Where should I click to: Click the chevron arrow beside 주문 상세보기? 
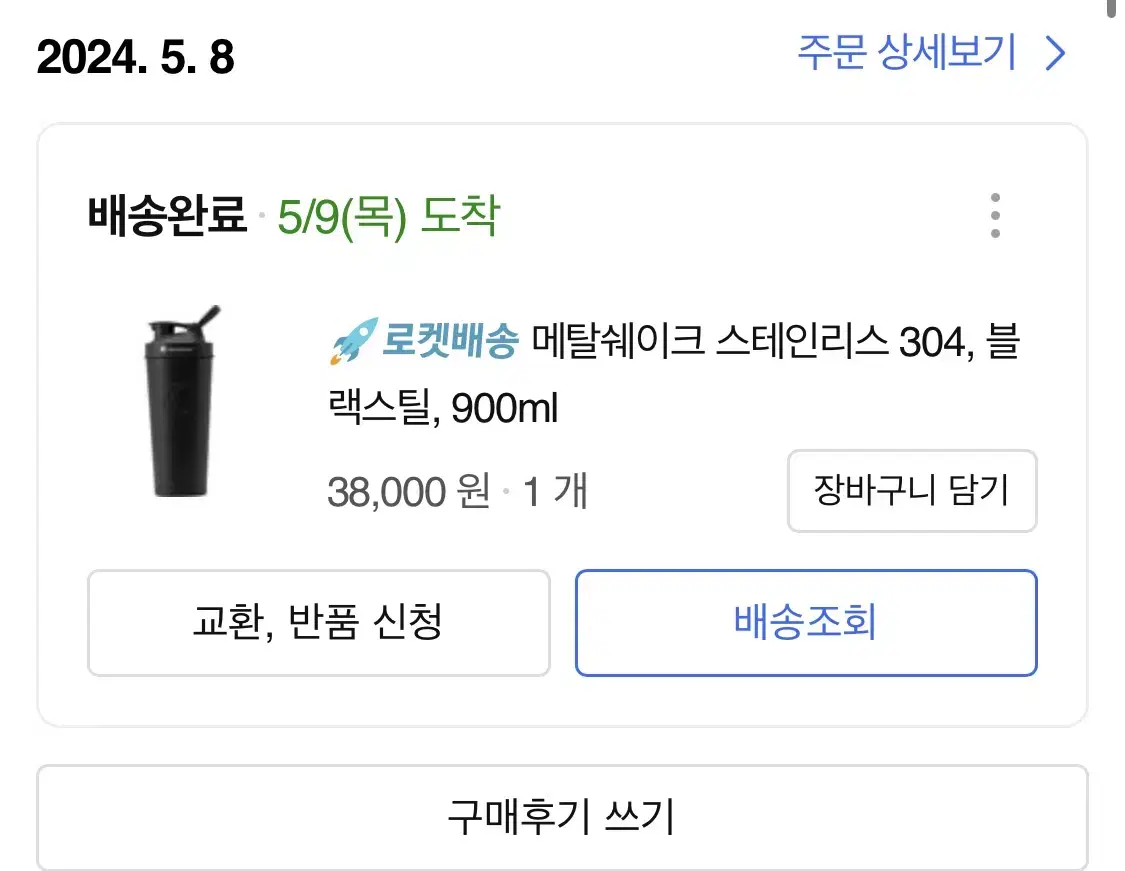point(1055,54)
